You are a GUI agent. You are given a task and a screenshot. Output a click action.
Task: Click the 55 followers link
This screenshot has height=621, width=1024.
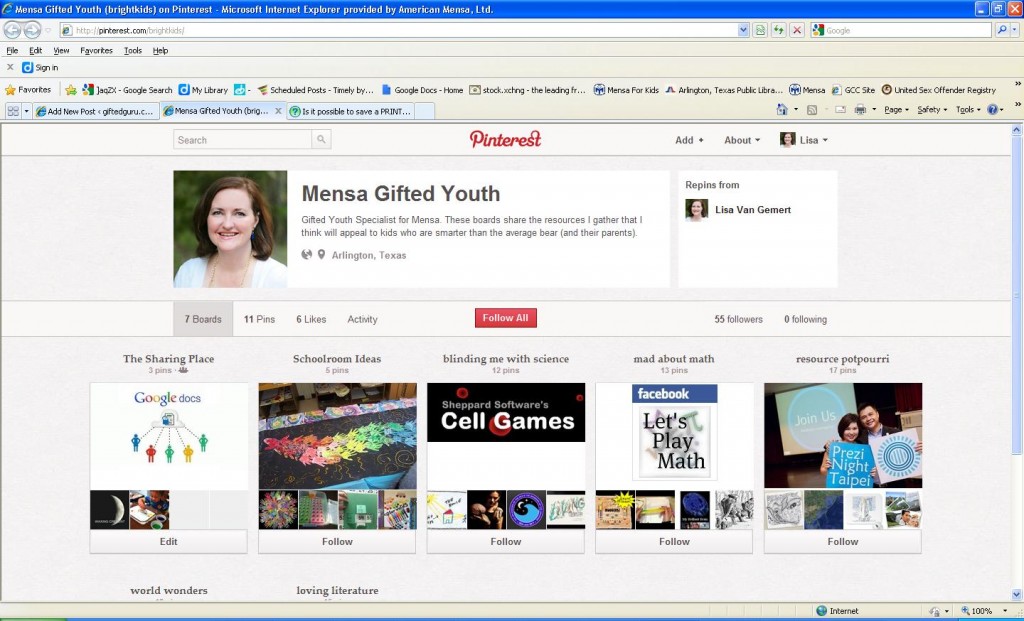point(739,319)
